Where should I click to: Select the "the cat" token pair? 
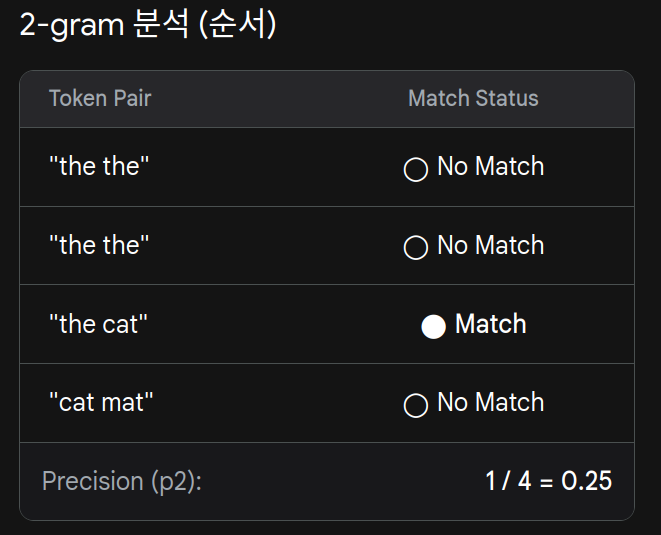pos(99,325)
